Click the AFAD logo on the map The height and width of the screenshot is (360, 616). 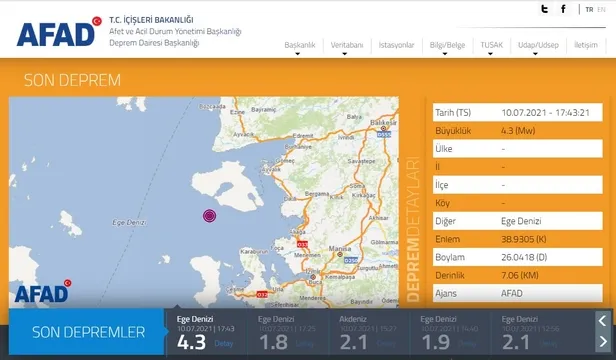pos(42,291)
